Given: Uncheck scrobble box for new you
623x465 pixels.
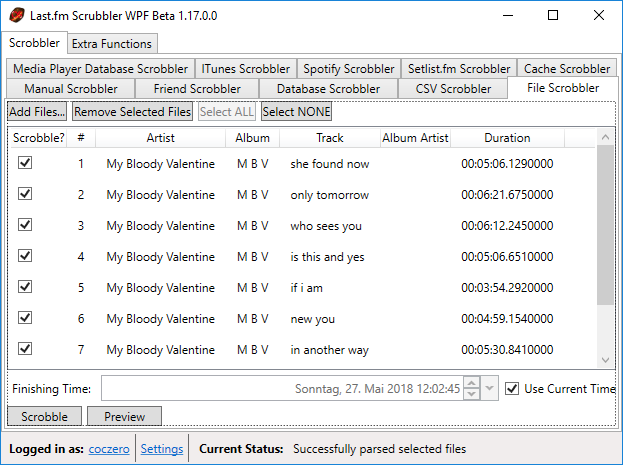Looking at the screenshot, I should point(25,318).
